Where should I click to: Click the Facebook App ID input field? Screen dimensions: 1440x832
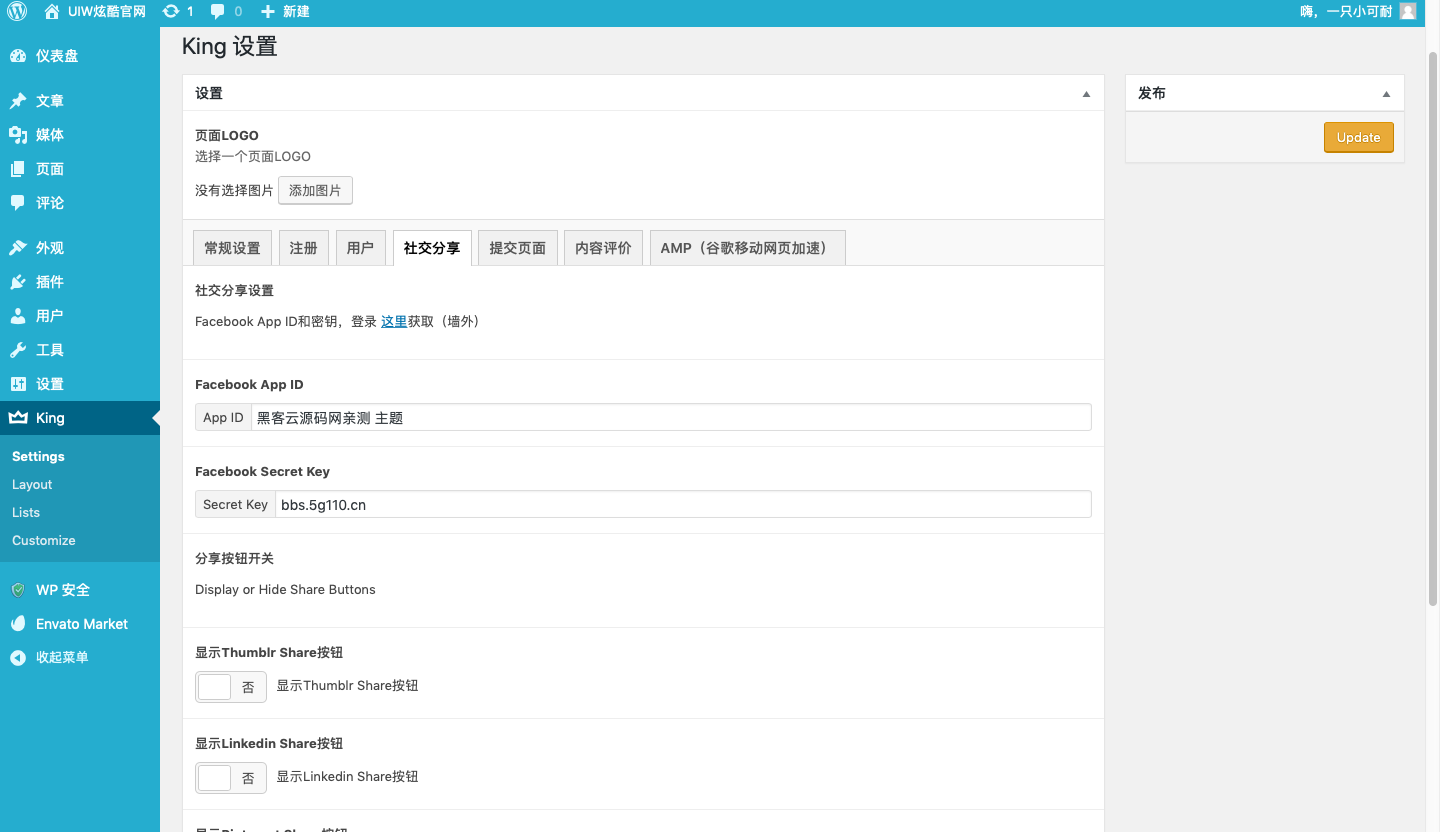point(670,418)
